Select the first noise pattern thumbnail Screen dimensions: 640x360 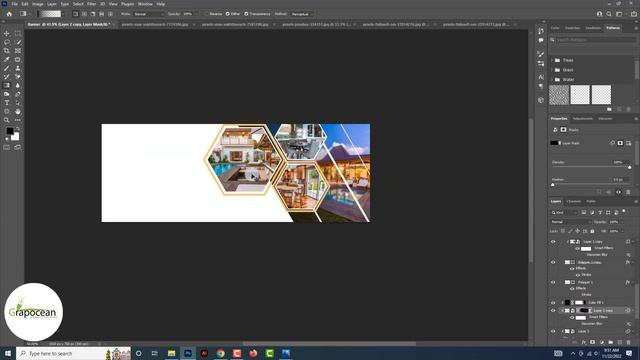click(559, 95)
